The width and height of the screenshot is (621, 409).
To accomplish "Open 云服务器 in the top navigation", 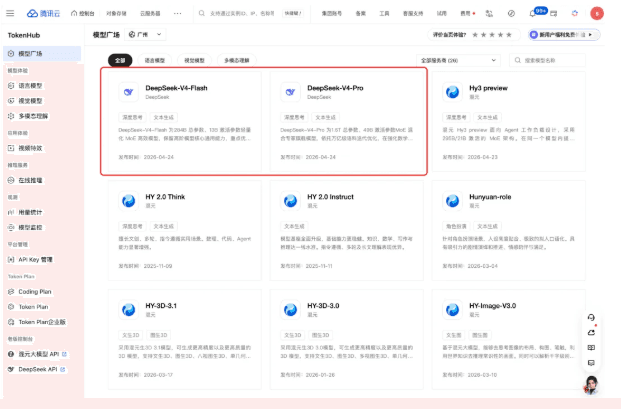I will click(150, 13).
